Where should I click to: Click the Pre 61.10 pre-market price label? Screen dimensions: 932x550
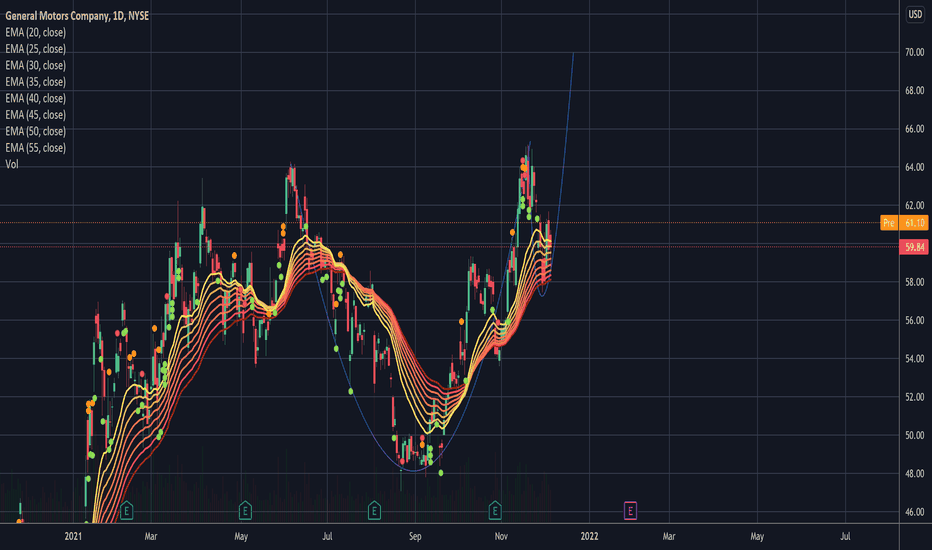904,223
